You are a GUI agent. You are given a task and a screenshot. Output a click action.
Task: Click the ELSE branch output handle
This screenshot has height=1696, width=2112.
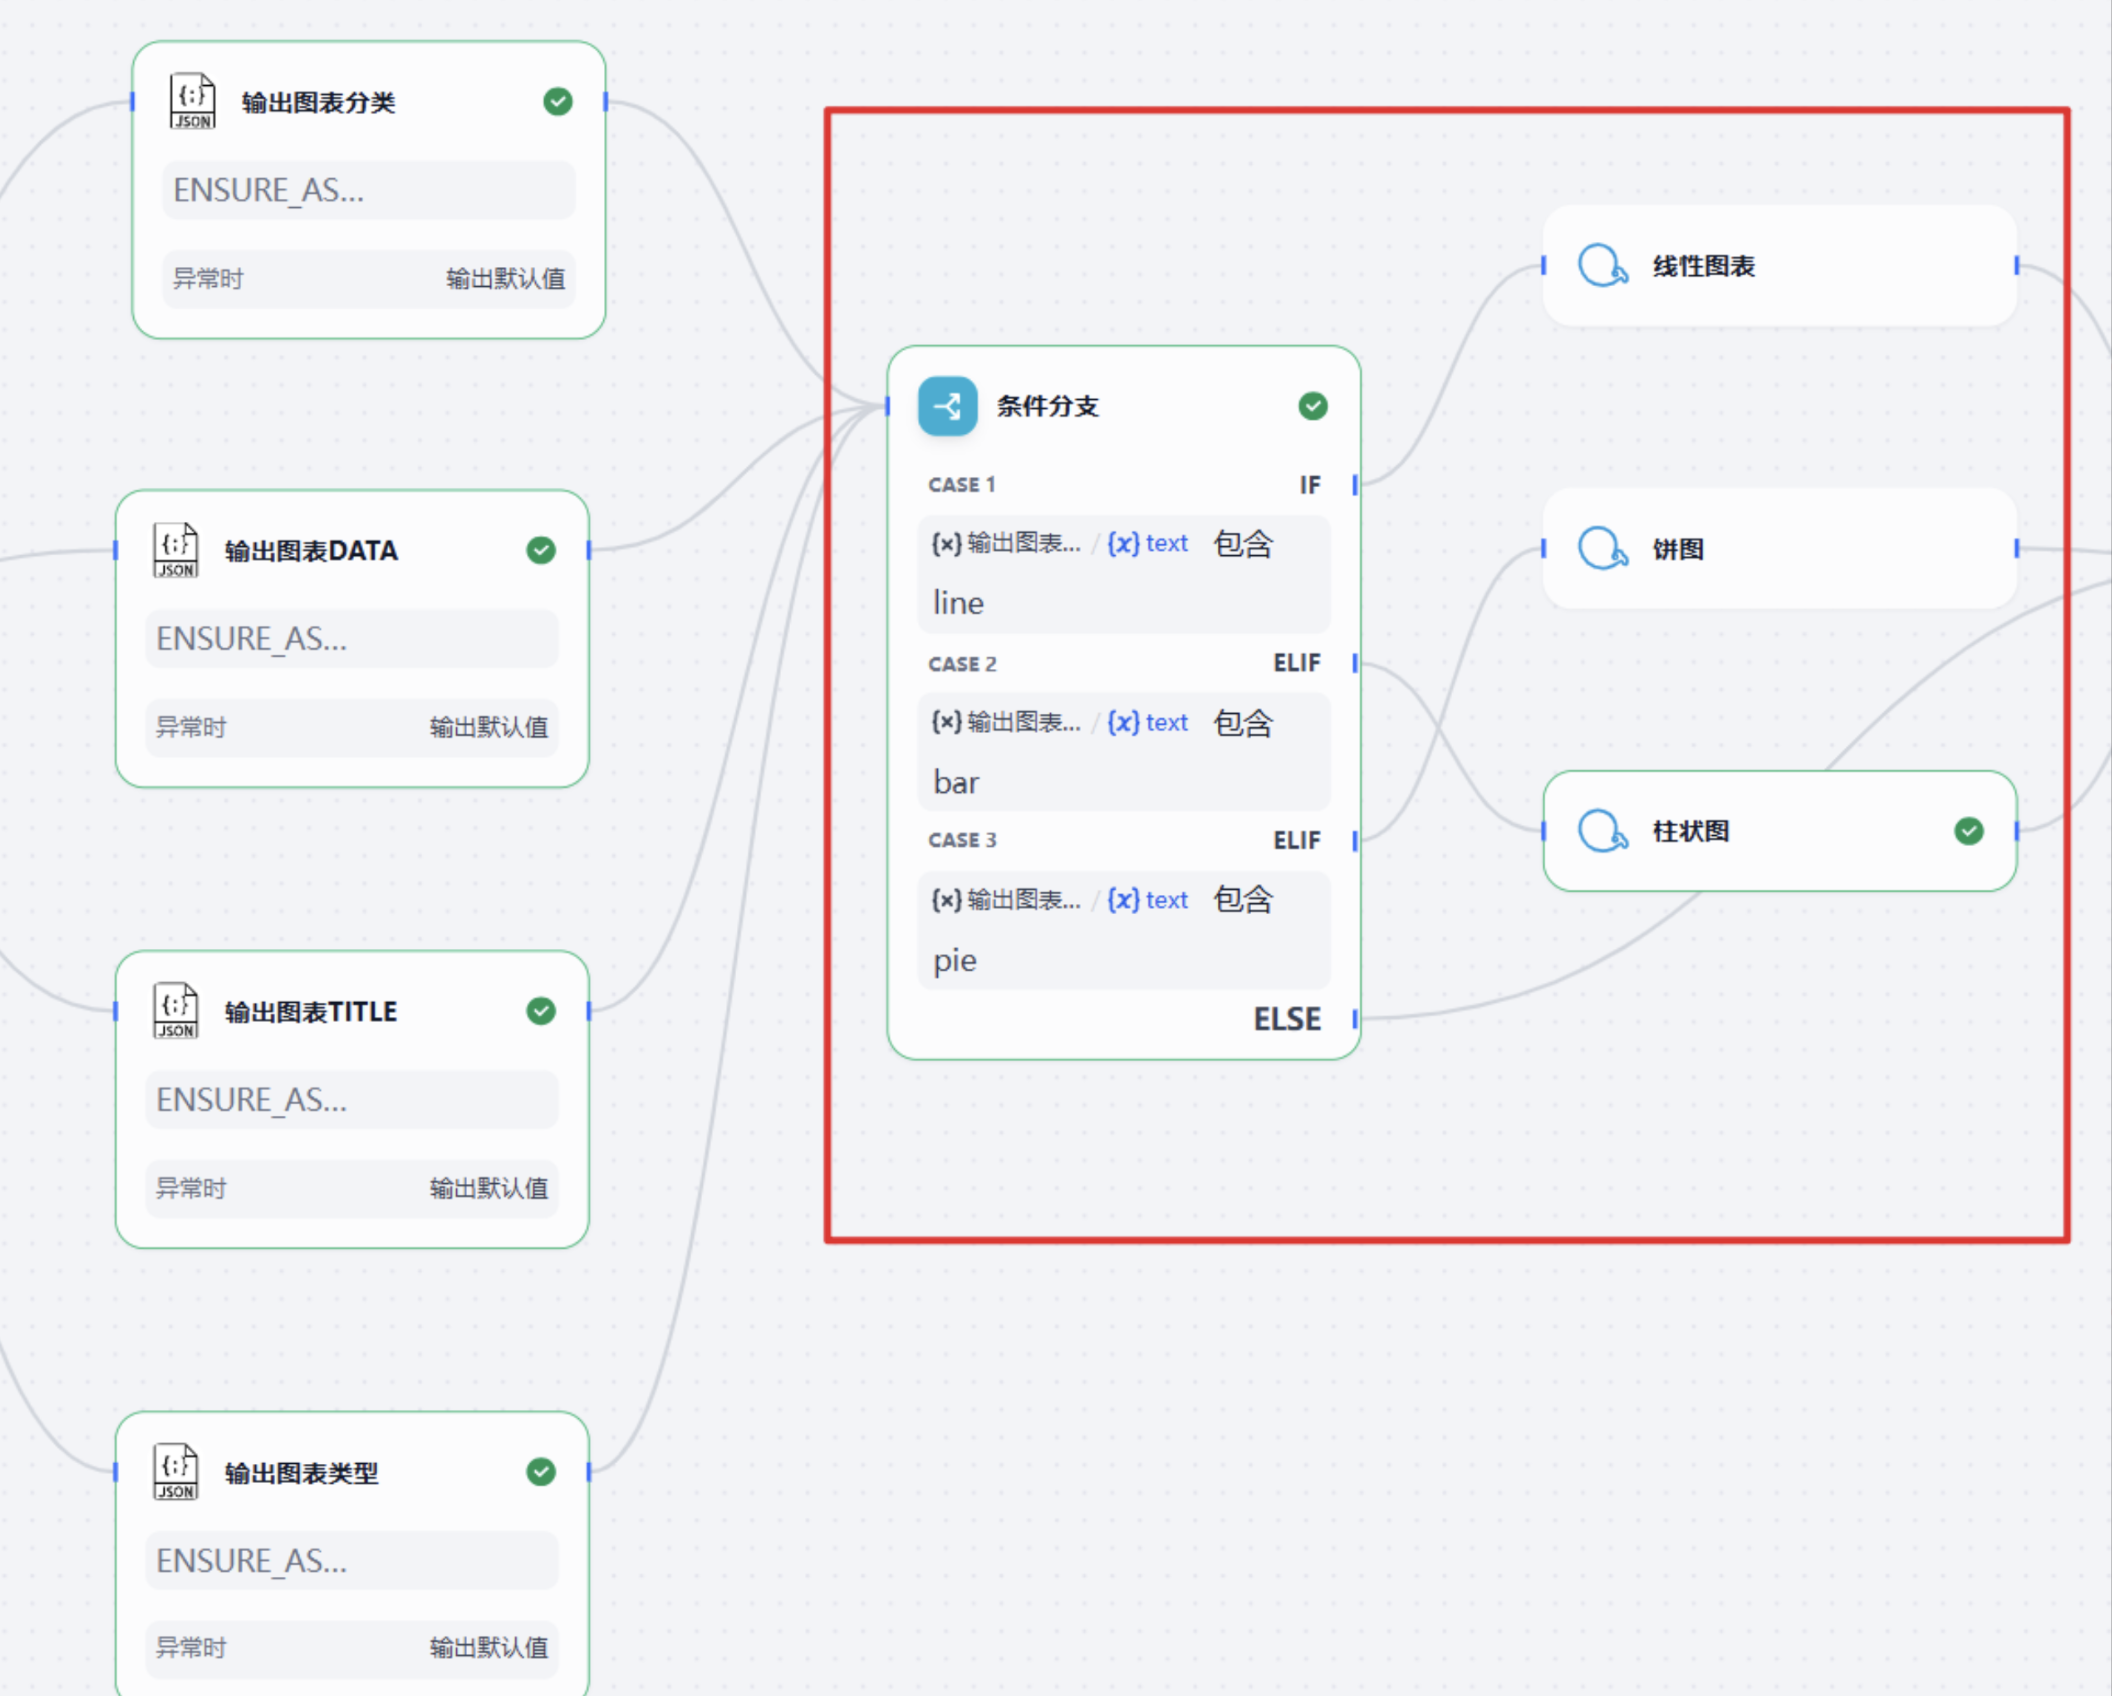pos(1355,1019)
